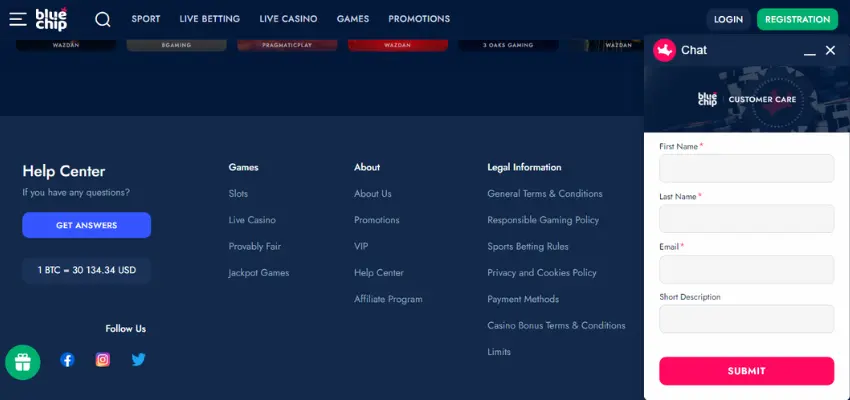Viewport: 850px width, 400px height.
Task: Minimize the chat widget
Action: (810, 51)
